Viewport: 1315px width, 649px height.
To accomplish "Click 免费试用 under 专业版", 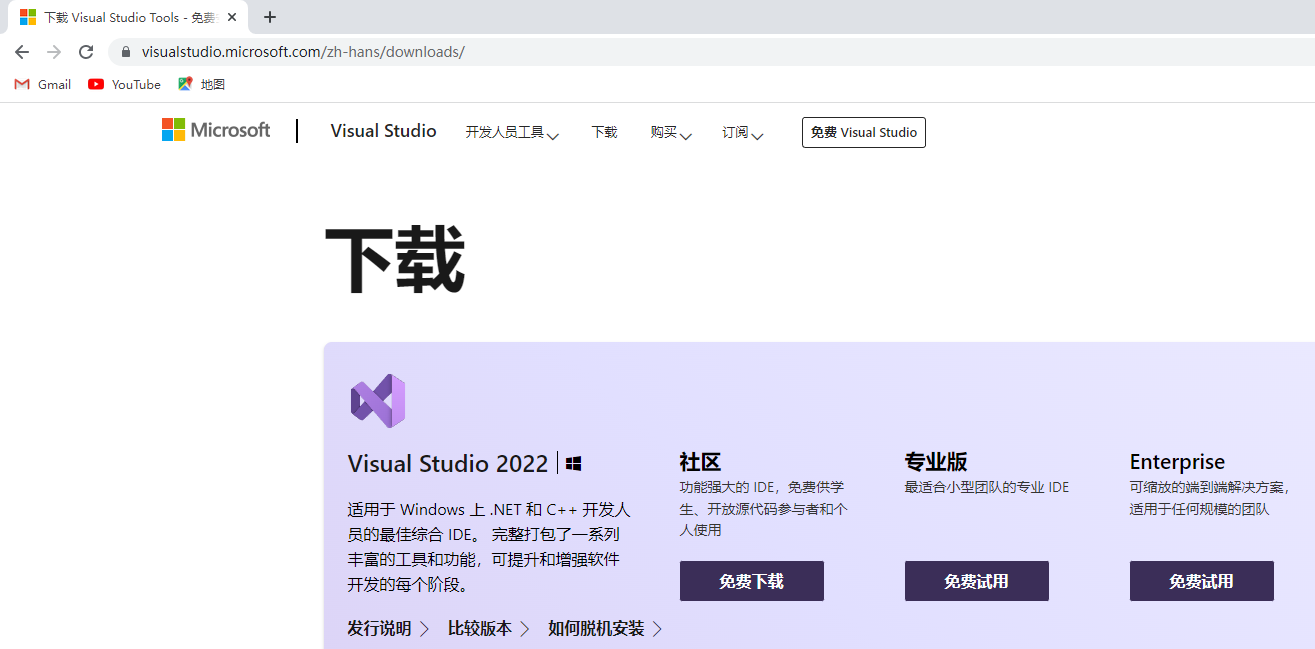I will tap(977, 581).
